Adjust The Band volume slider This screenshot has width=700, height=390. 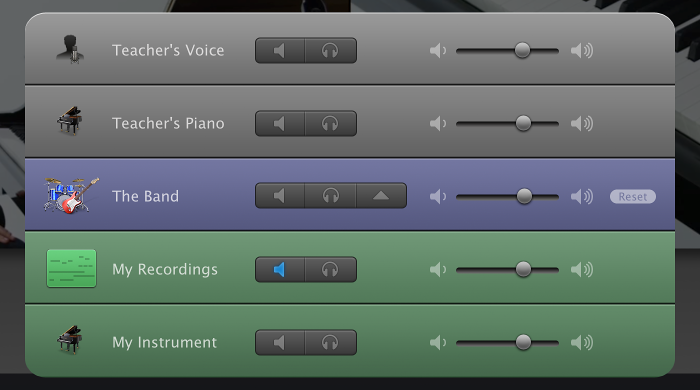tap(524, 196)
